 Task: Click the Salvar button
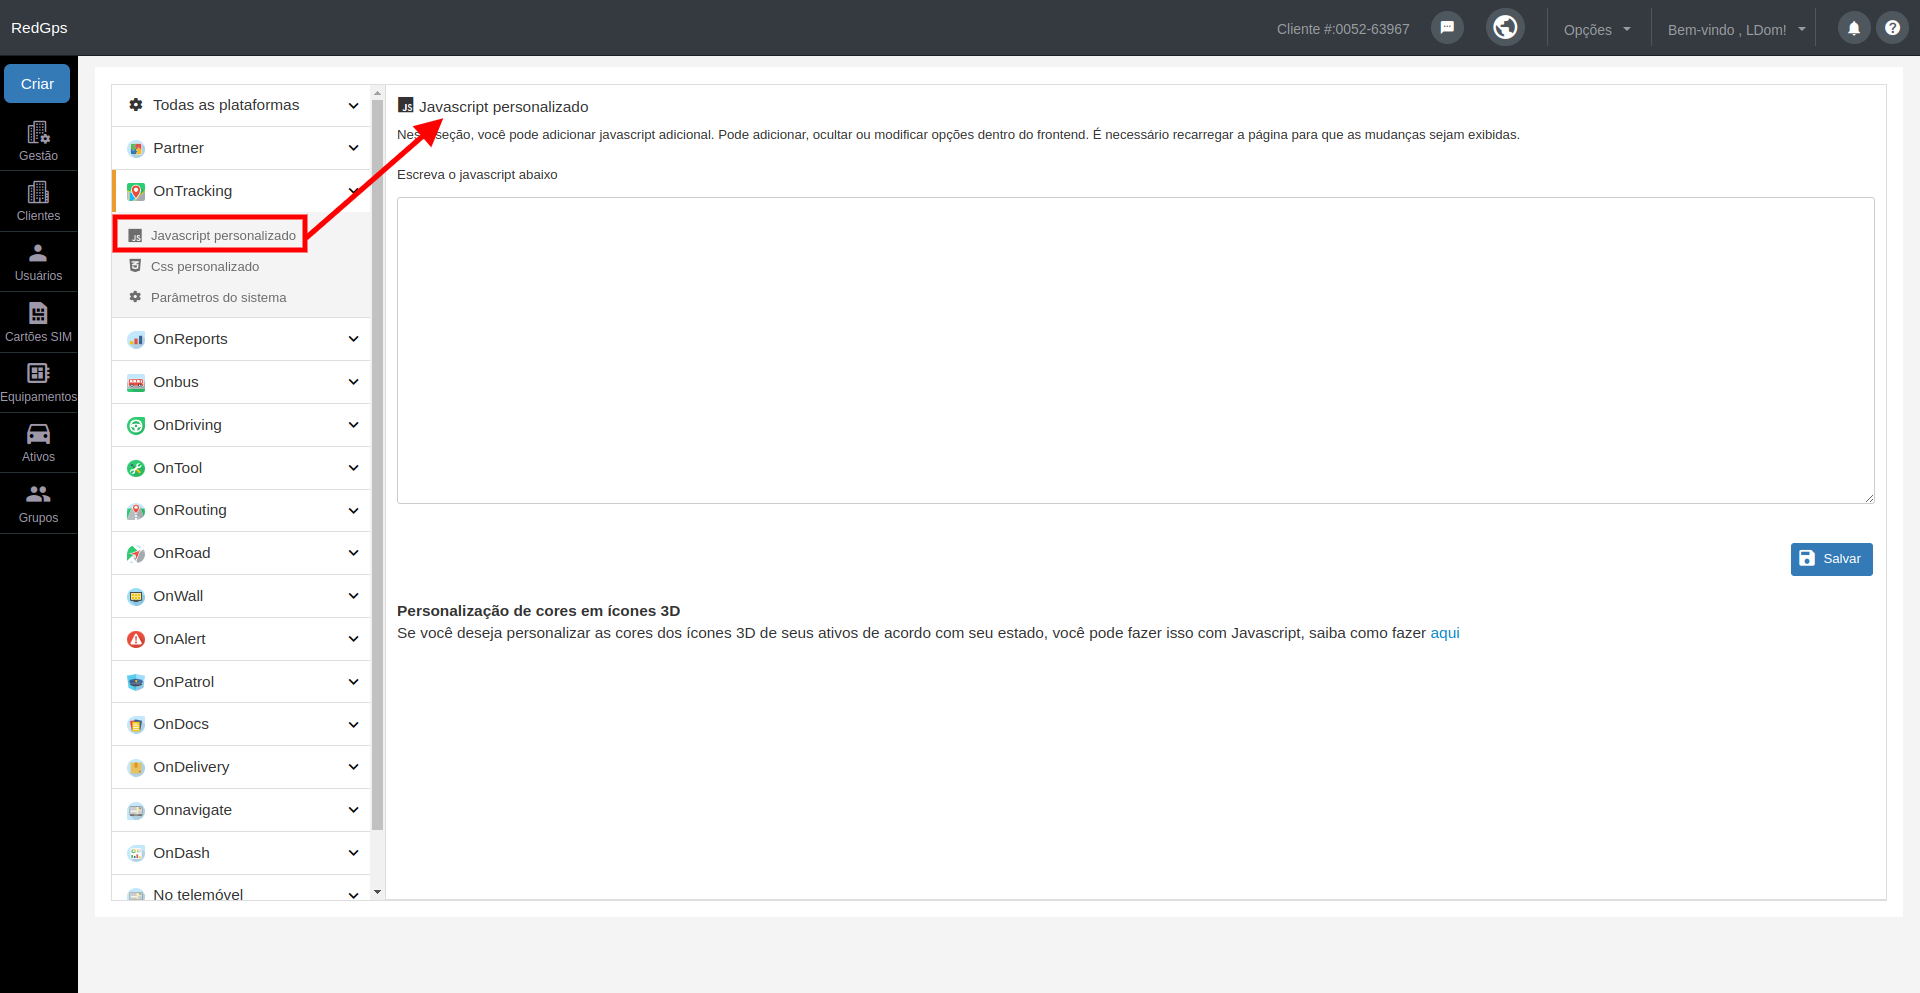pyautogui.click(x=1831, y=559)
